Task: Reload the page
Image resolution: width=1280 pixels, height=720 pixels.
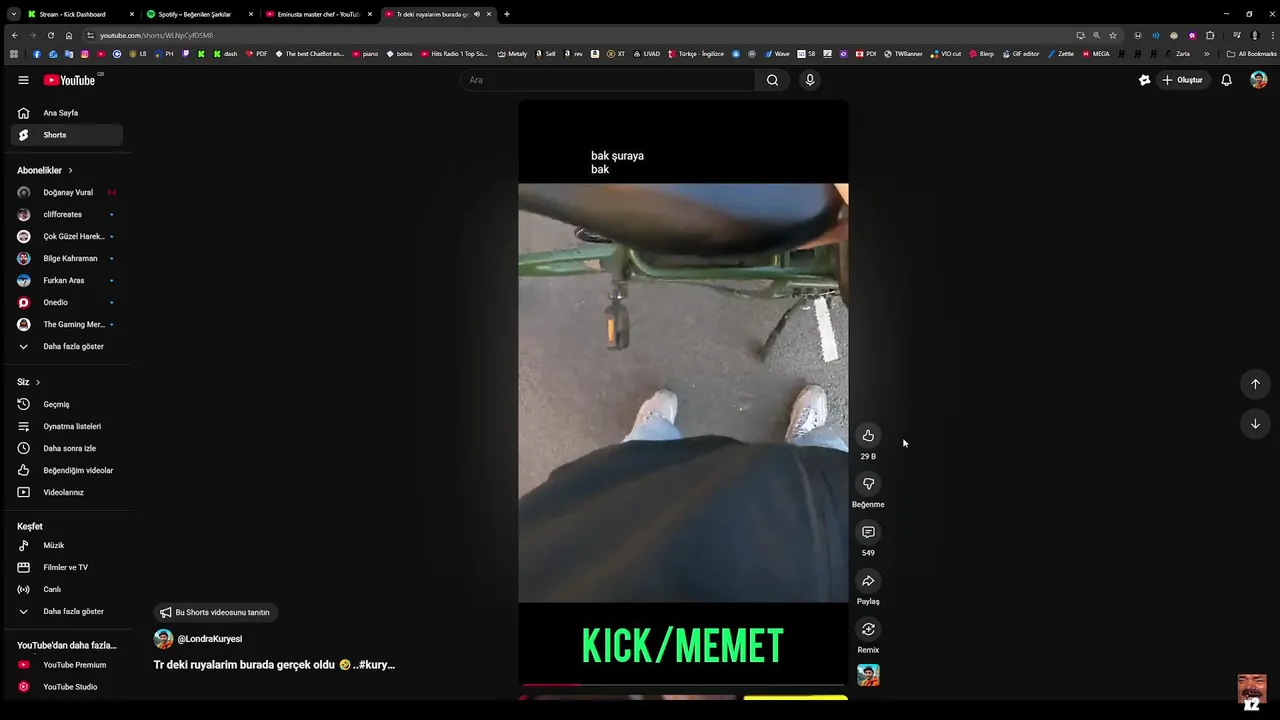Action: (x=51, y=35)
